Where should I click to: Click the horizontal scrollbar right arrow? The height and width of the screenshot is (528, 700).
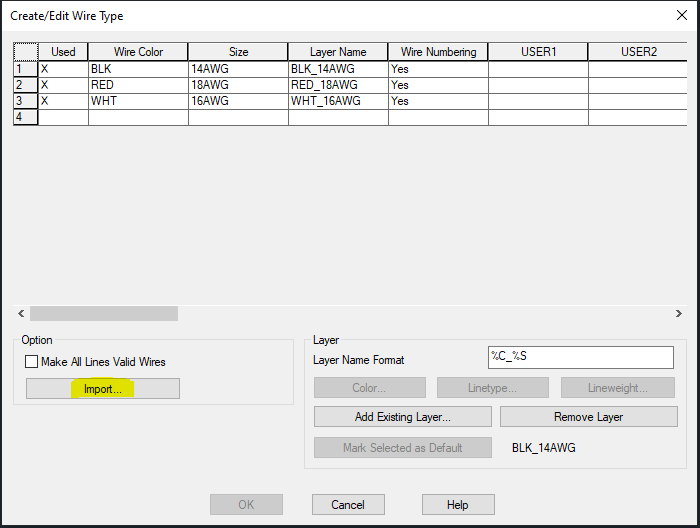click(x=679, y=313)
